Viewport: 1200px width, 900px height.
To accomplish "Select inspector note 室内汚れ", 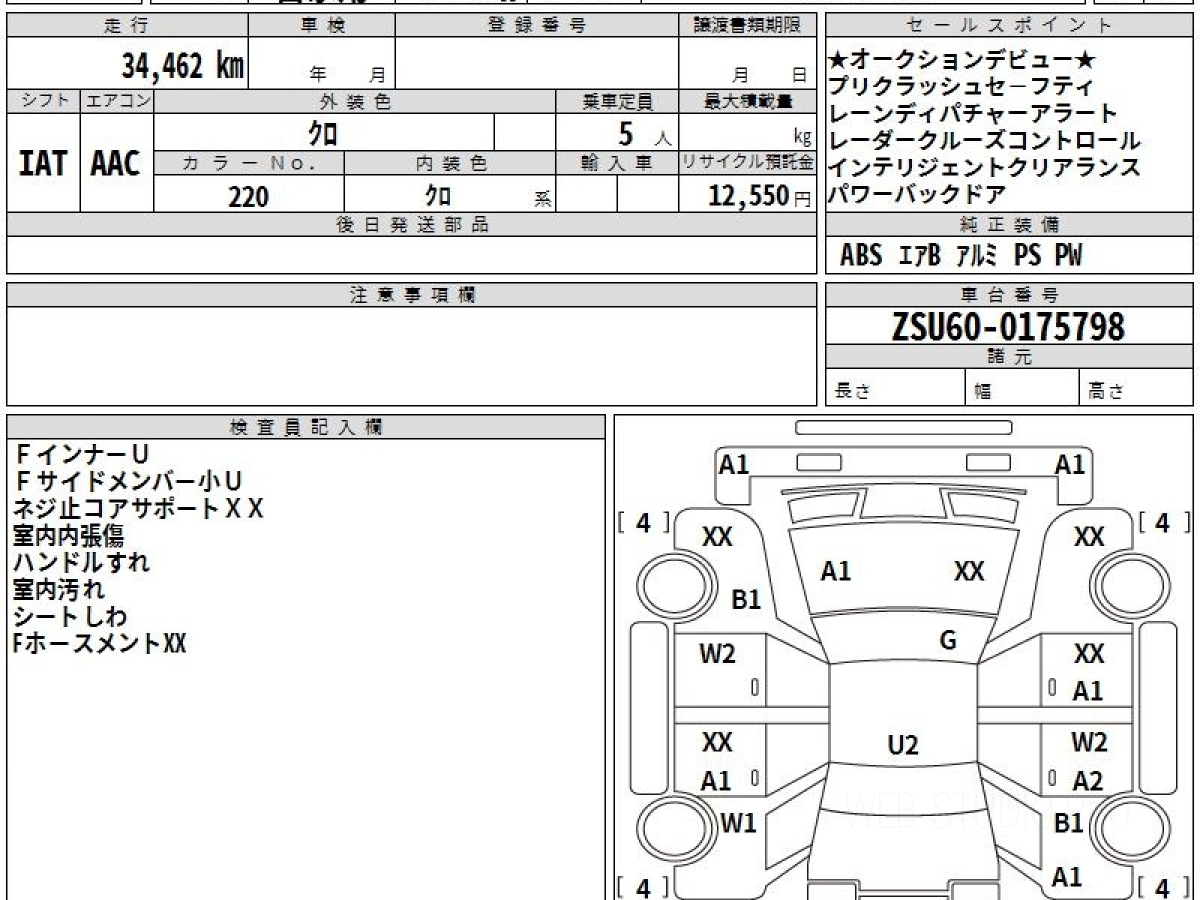I will 59,590.
